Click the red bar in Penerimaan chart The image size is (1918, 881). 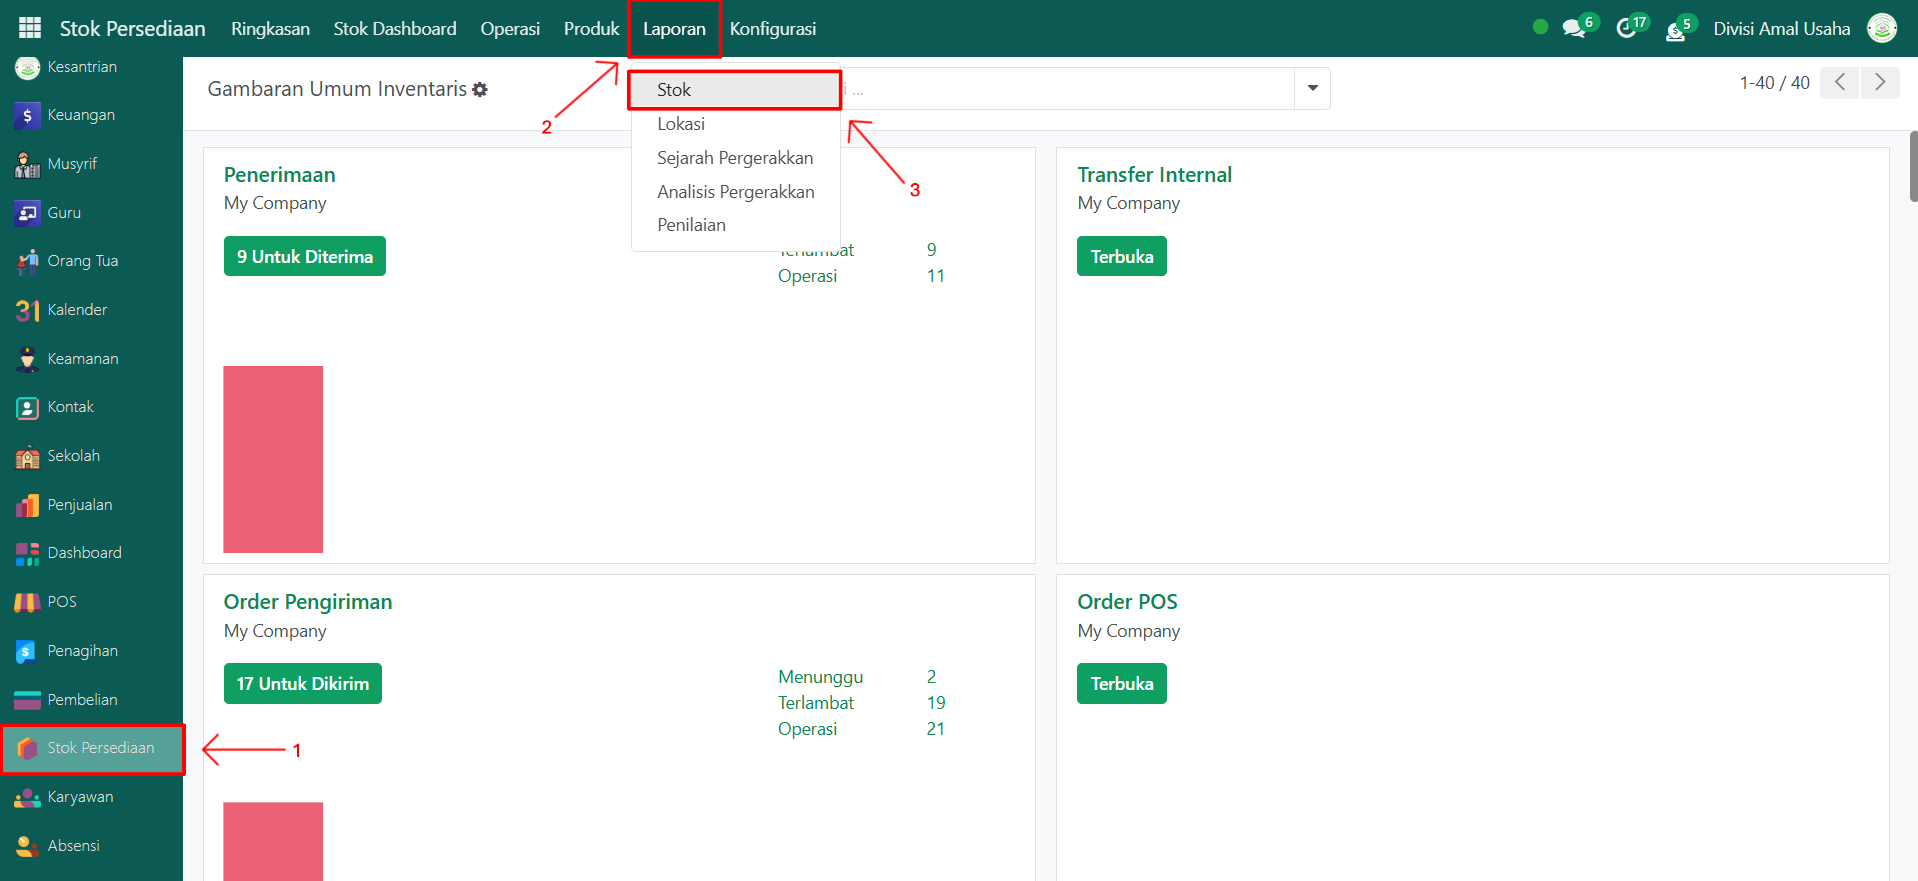[273, 459]
